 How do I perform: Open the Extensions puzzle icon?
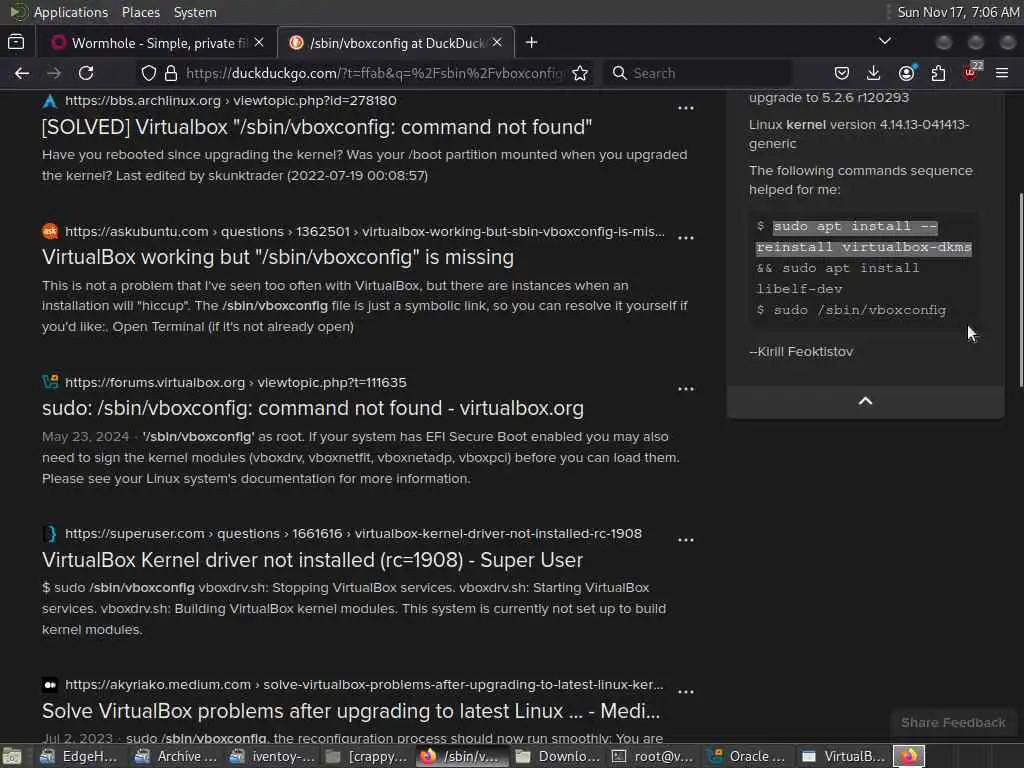tap(938, 73)
